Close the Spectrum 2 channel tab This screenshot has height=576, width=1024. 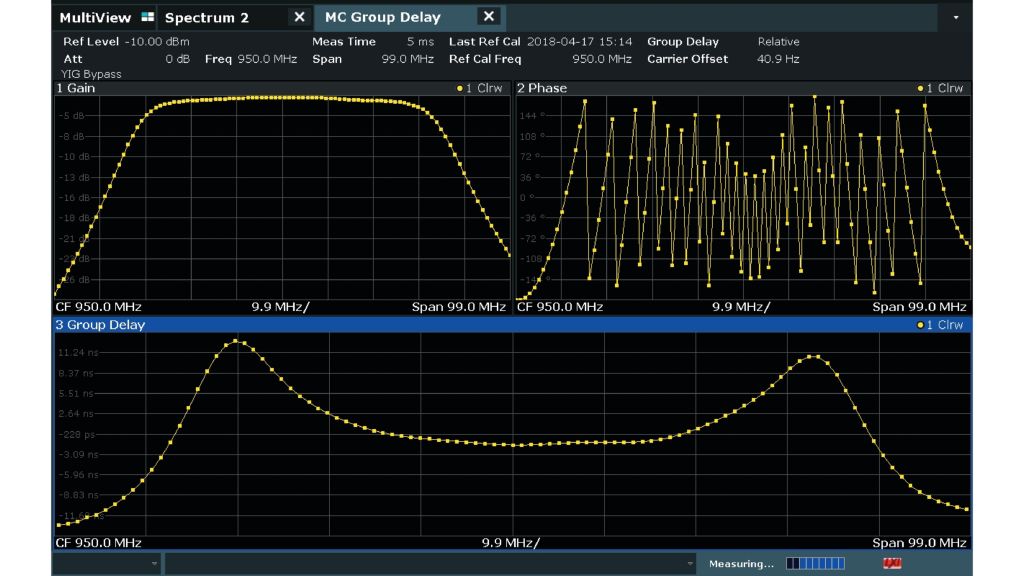pos(299,17)
